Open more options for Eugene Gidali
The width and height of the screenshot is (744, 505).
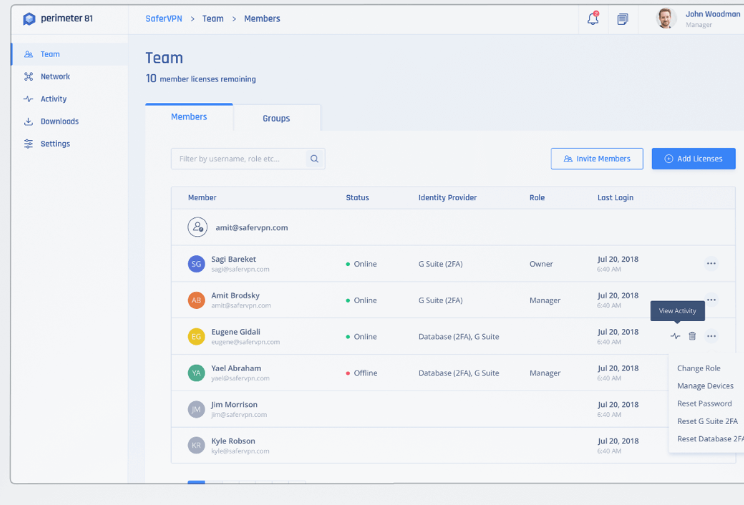coord(711,336)
